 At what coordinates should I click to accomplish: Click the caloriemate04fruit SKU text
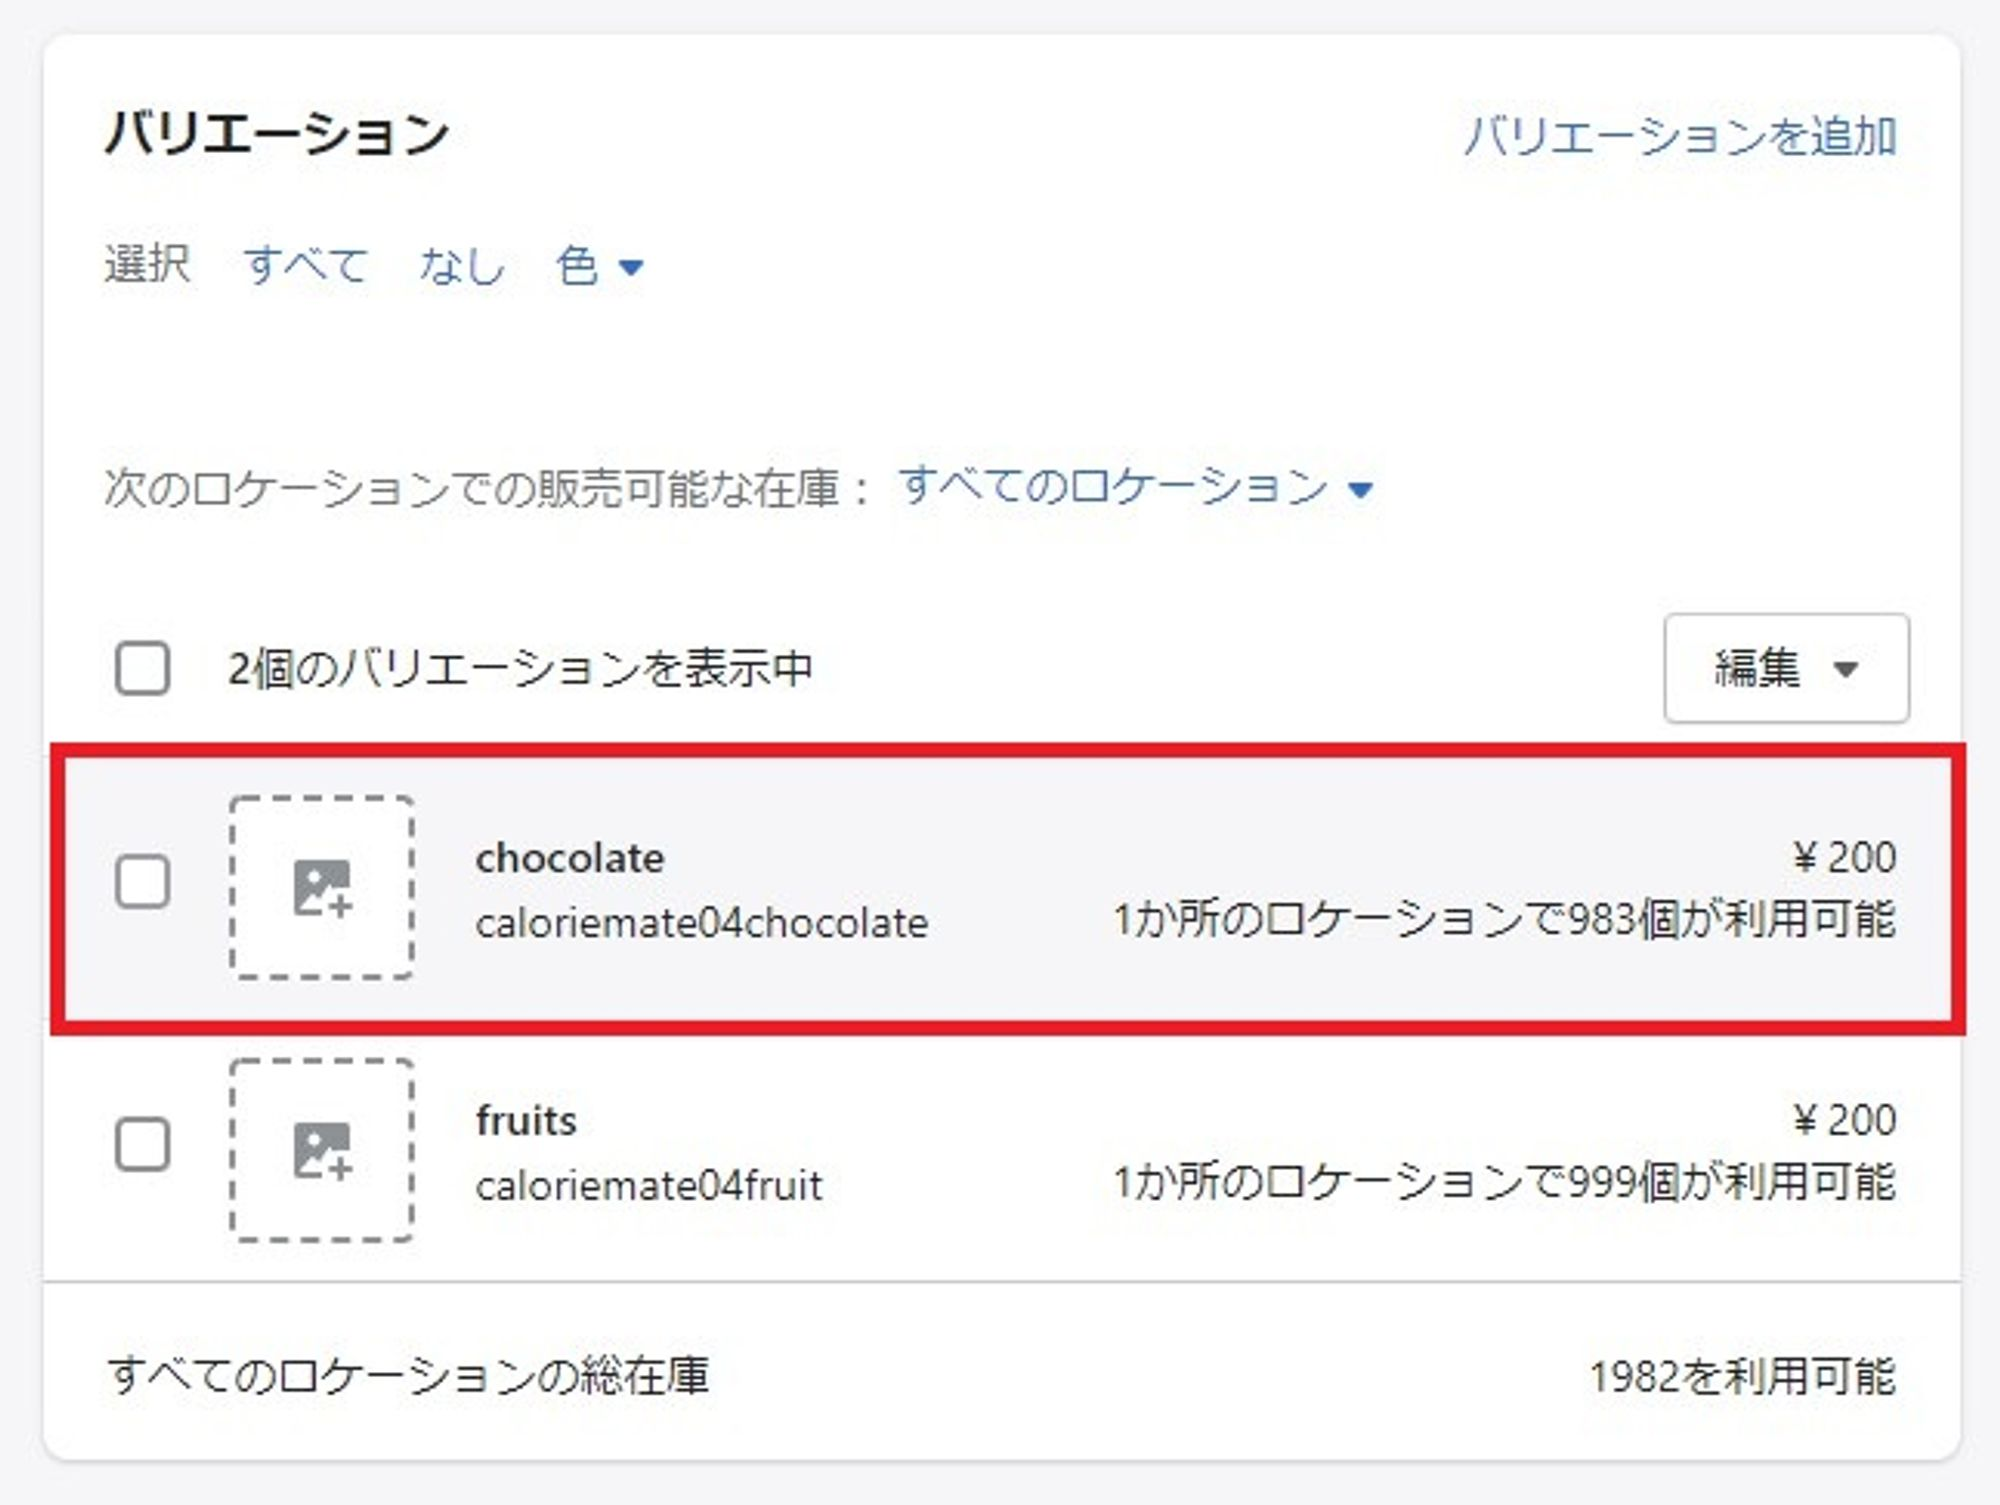click(x=649, y=1186)
